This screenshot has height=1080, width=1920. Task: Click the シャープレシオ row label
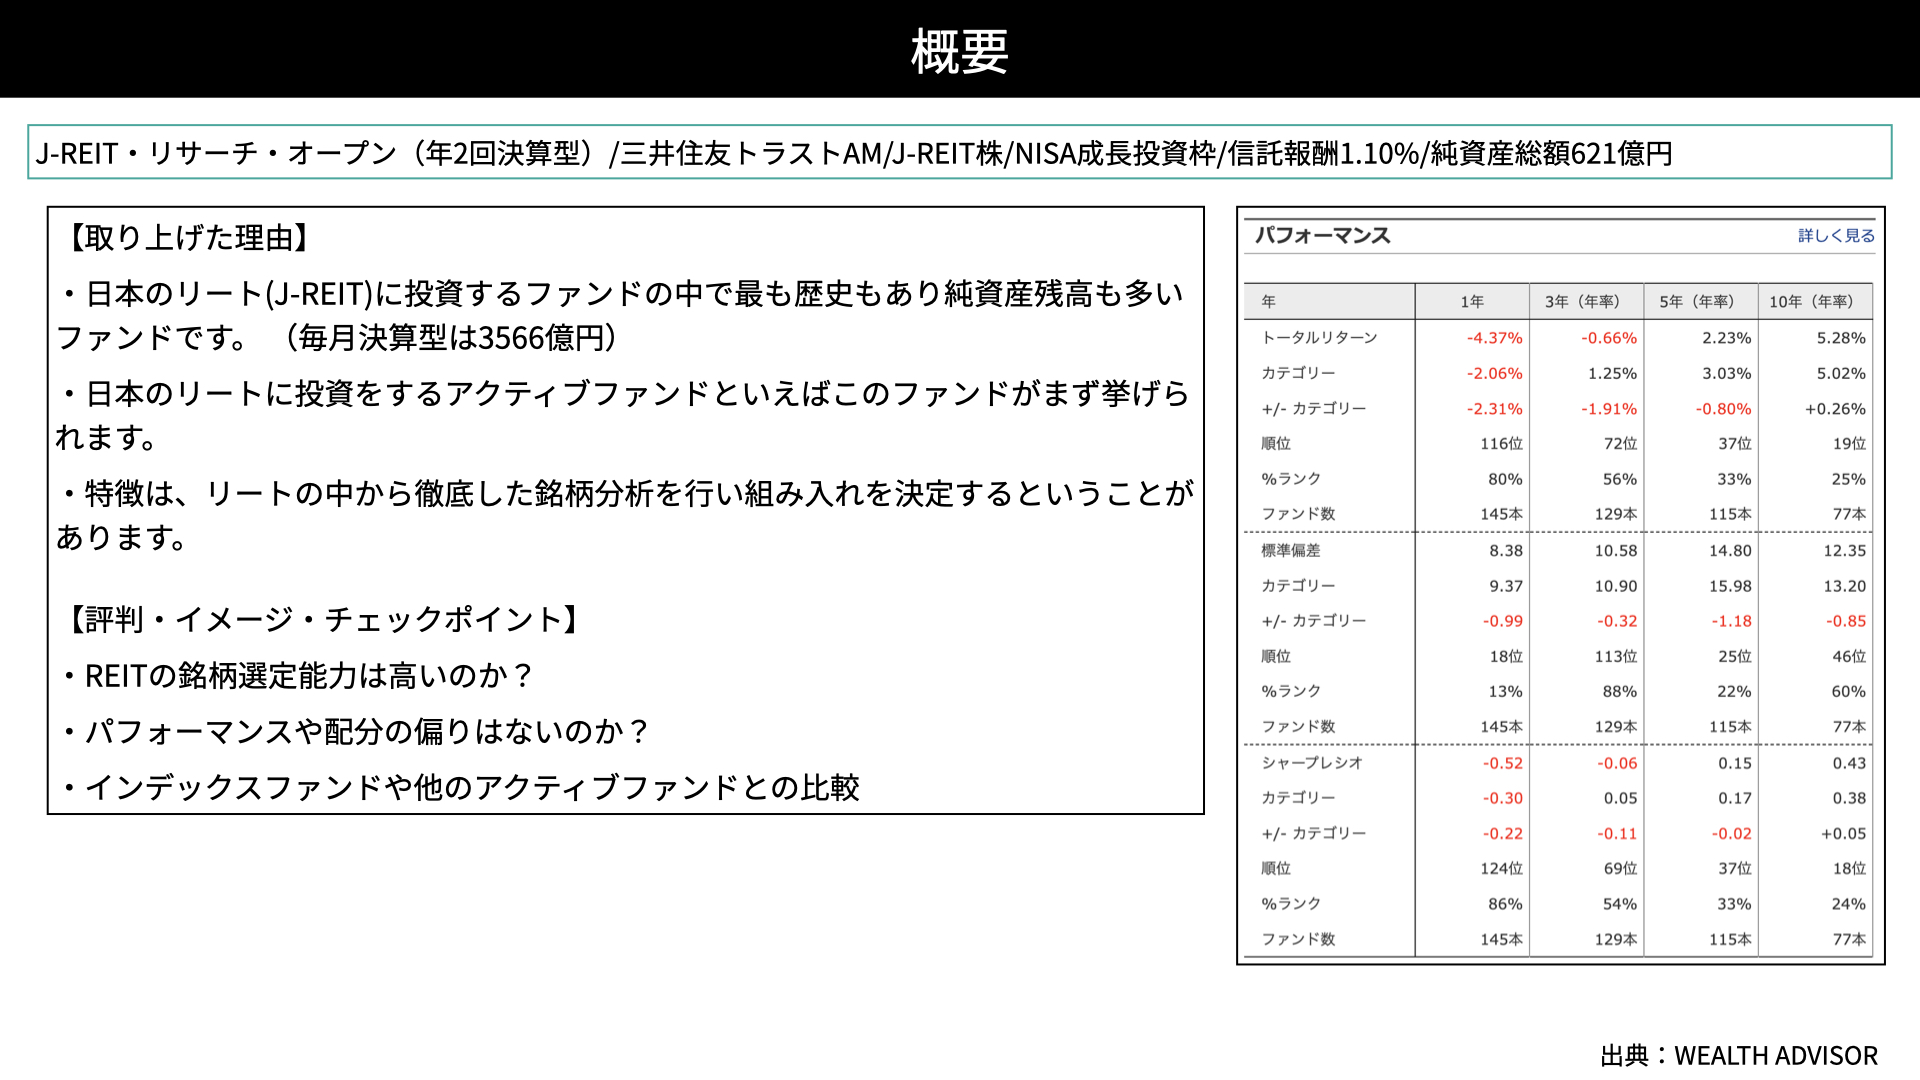point(1311,763)
